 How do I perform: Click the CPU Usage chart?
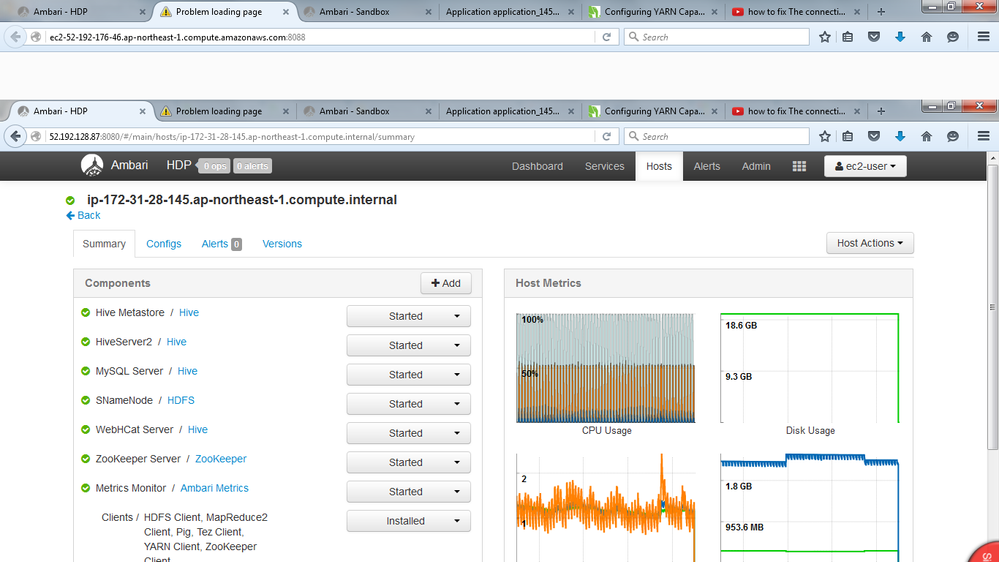tap(605, 368)
